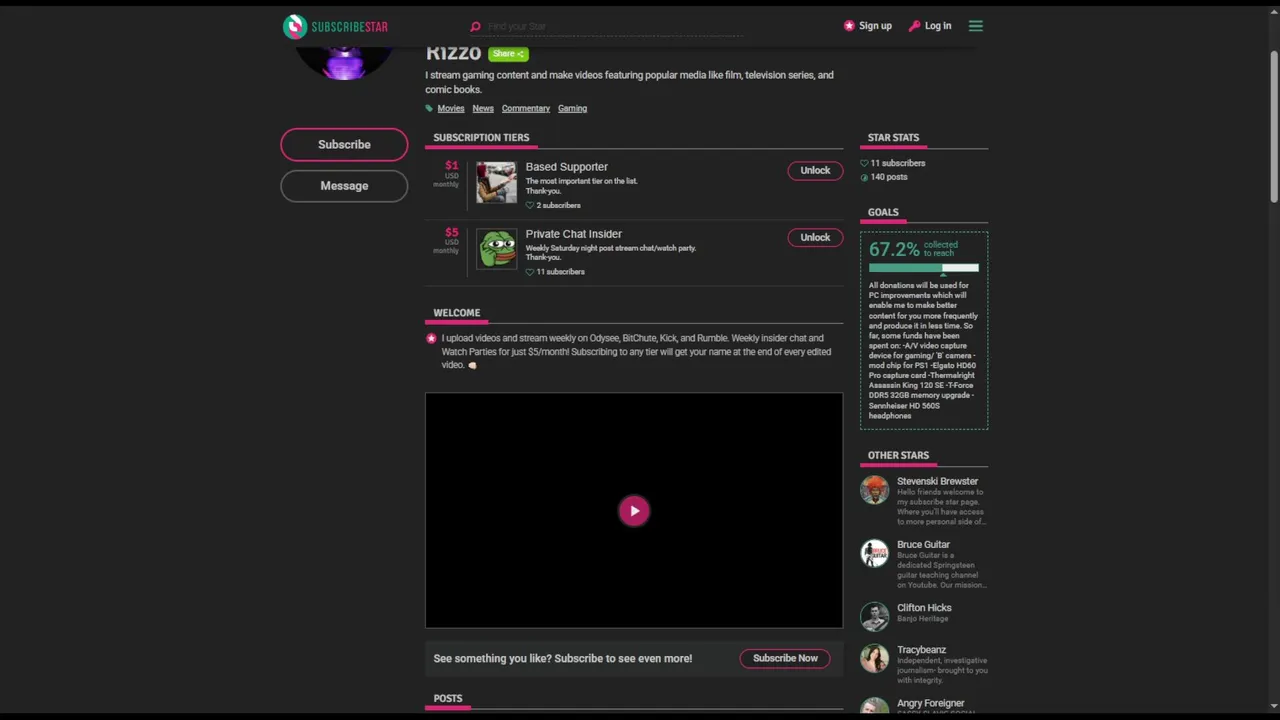Open Bruce Guitar's avatar
Screen dimensions: 1280x720
coord(875,553)
